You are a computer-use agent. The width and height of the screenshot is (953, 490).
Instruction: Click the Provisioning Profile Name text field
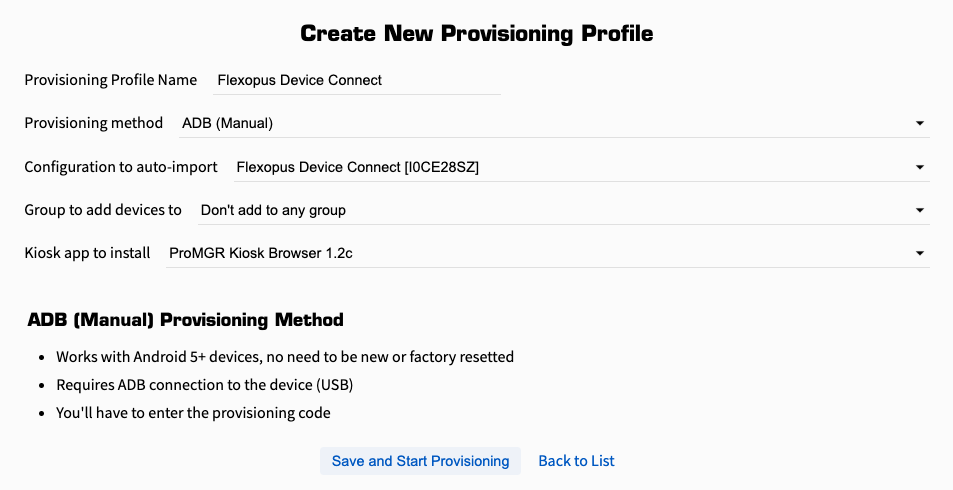[343, 80]
